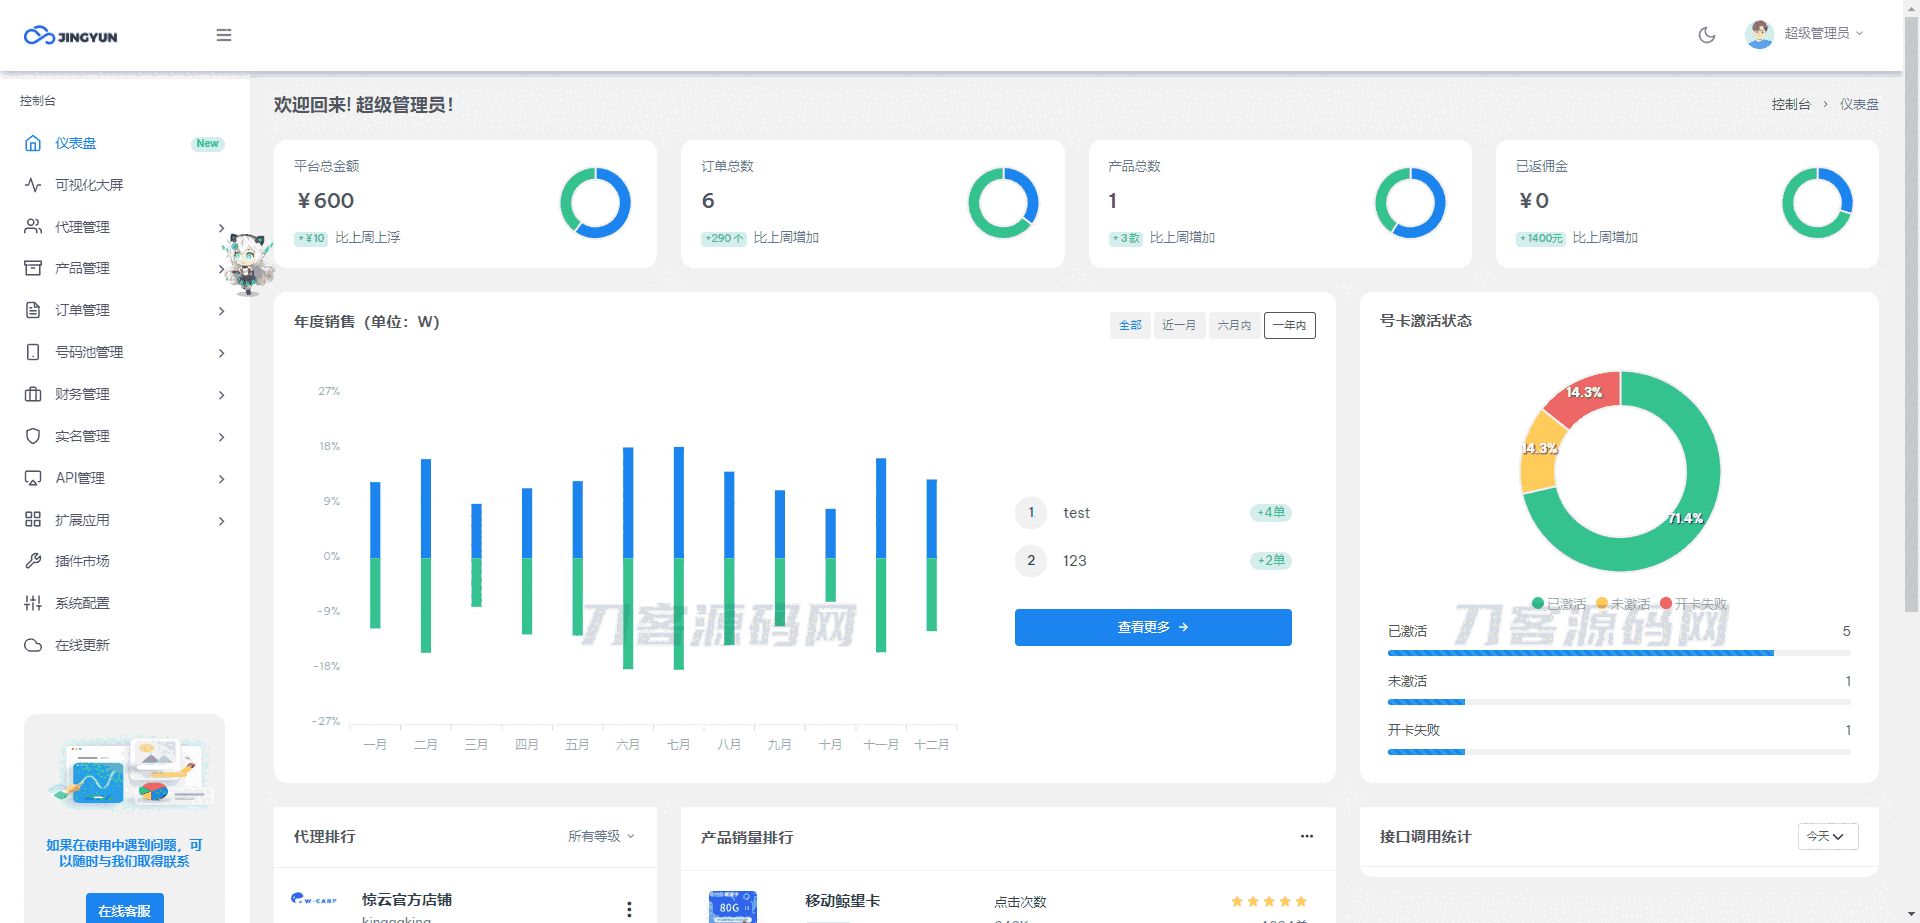This screenshot has height=923, width=1920.
Task: Open 系统配置 settings sliders icon
Action: click(x=33, y=603)
